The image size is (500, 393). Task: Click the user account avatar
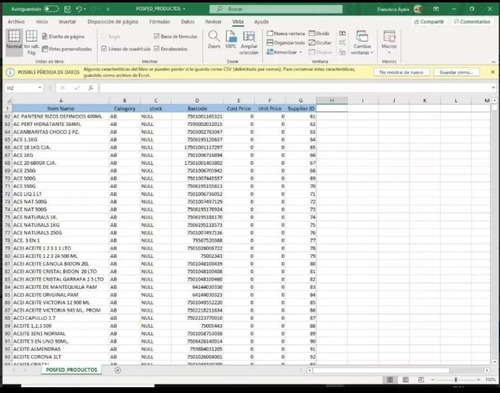[x=418, y=9]
